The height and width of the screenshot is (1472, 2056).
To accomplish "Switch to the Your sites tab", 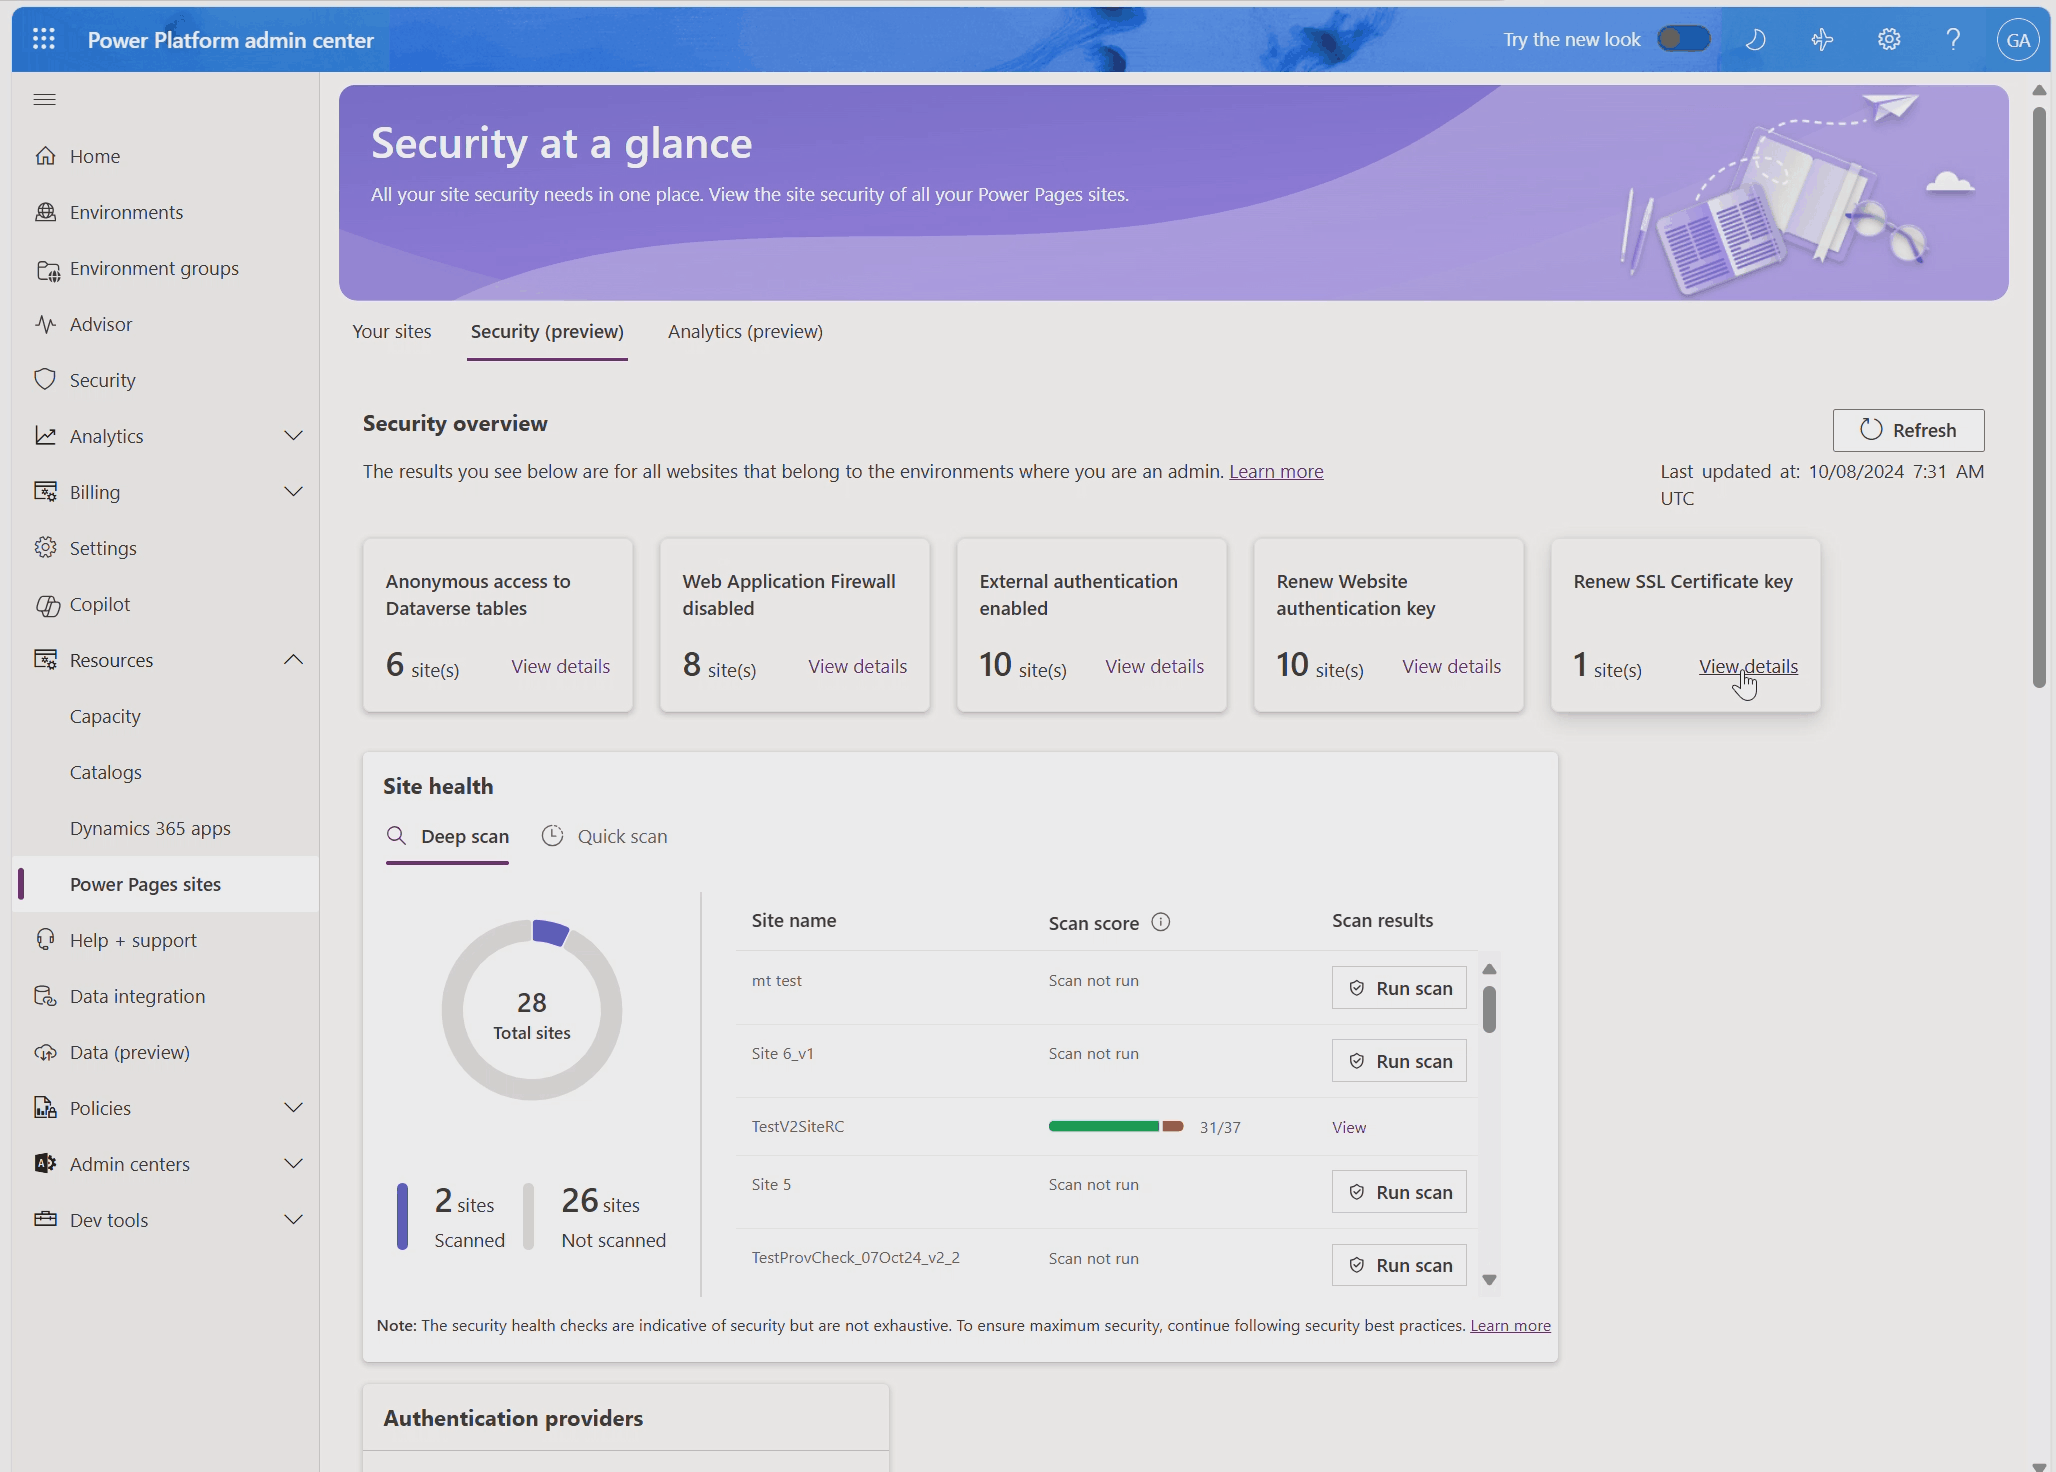I will [x=392, y=331].
